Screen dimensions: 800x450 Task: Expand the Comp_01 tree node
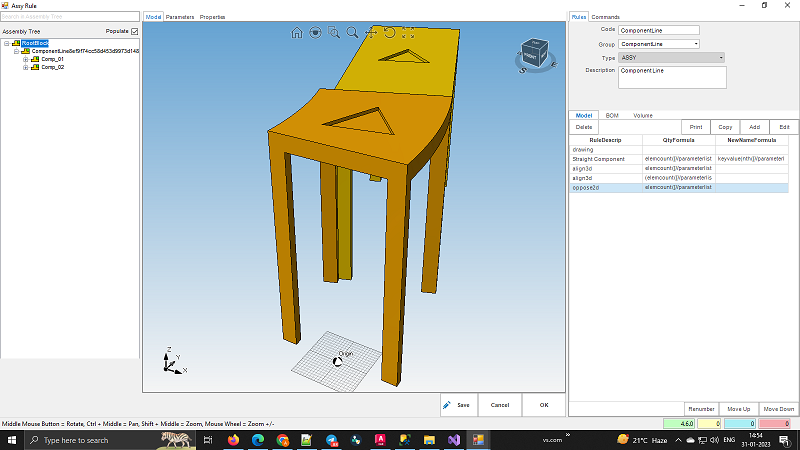25,59
